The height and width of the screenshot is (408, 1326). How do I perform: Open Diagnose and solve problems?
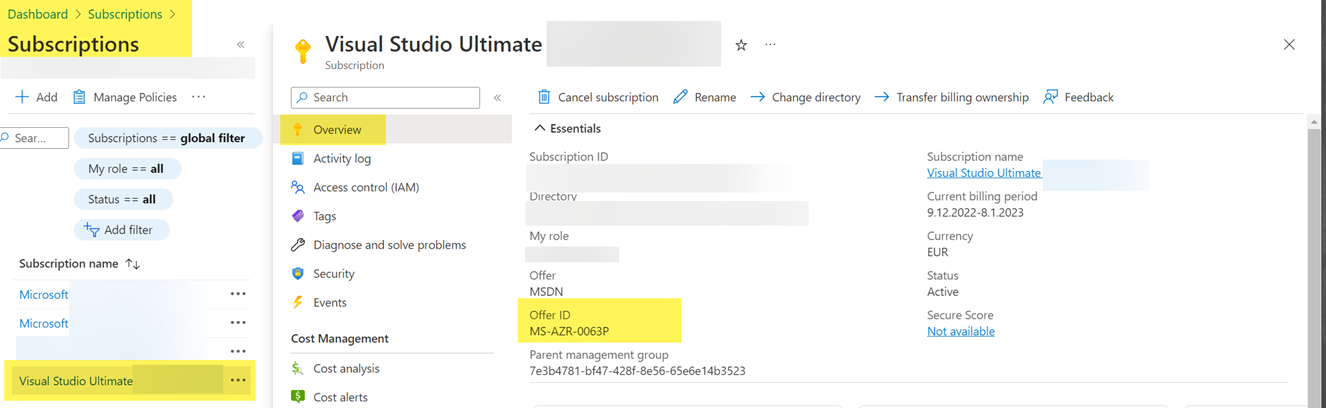tap(390, 245)
